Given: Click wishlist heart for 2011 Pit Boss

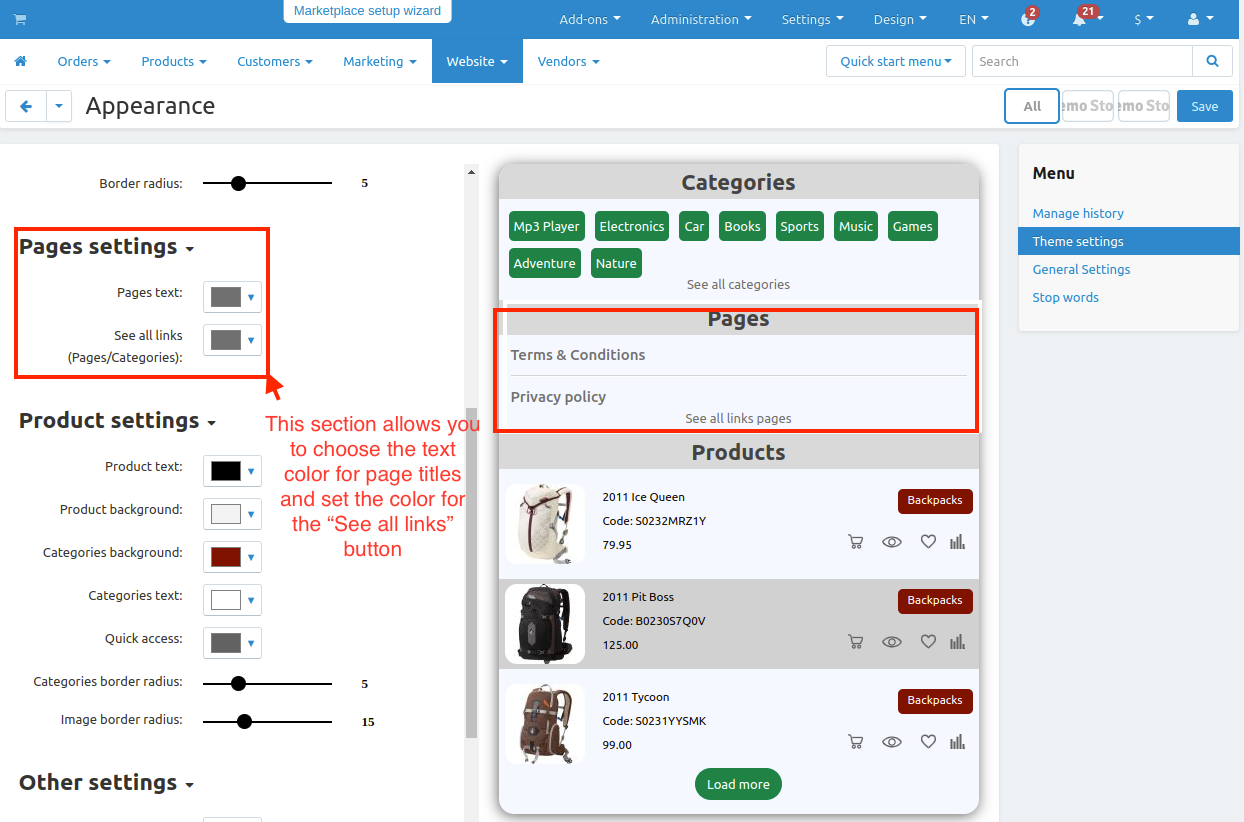Looking at the screenshot, I should click(928, 641).
